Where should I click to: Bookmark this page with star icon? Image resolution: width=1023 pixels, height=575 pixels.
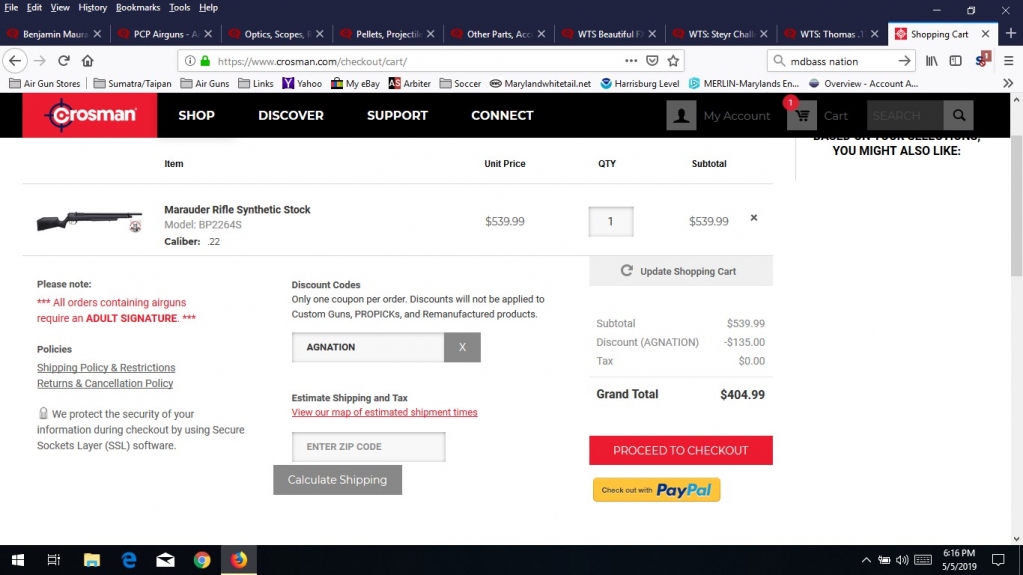click(x=673, y=61)
